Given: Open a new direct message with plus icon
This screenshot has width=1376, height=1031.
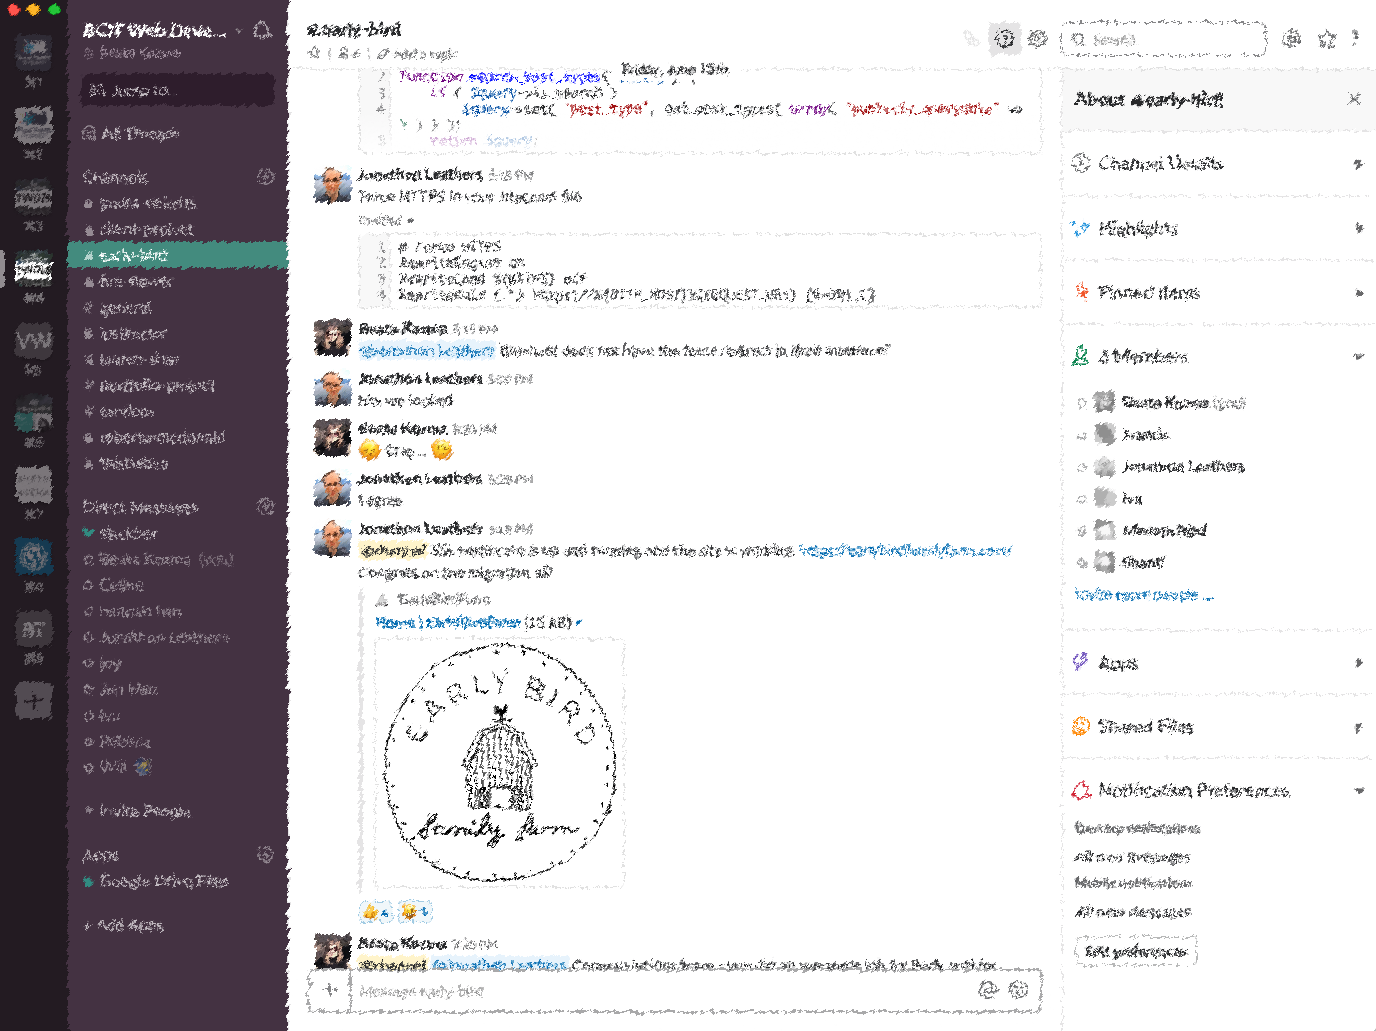Looking at the screenshot, I should tap(265, 507).
